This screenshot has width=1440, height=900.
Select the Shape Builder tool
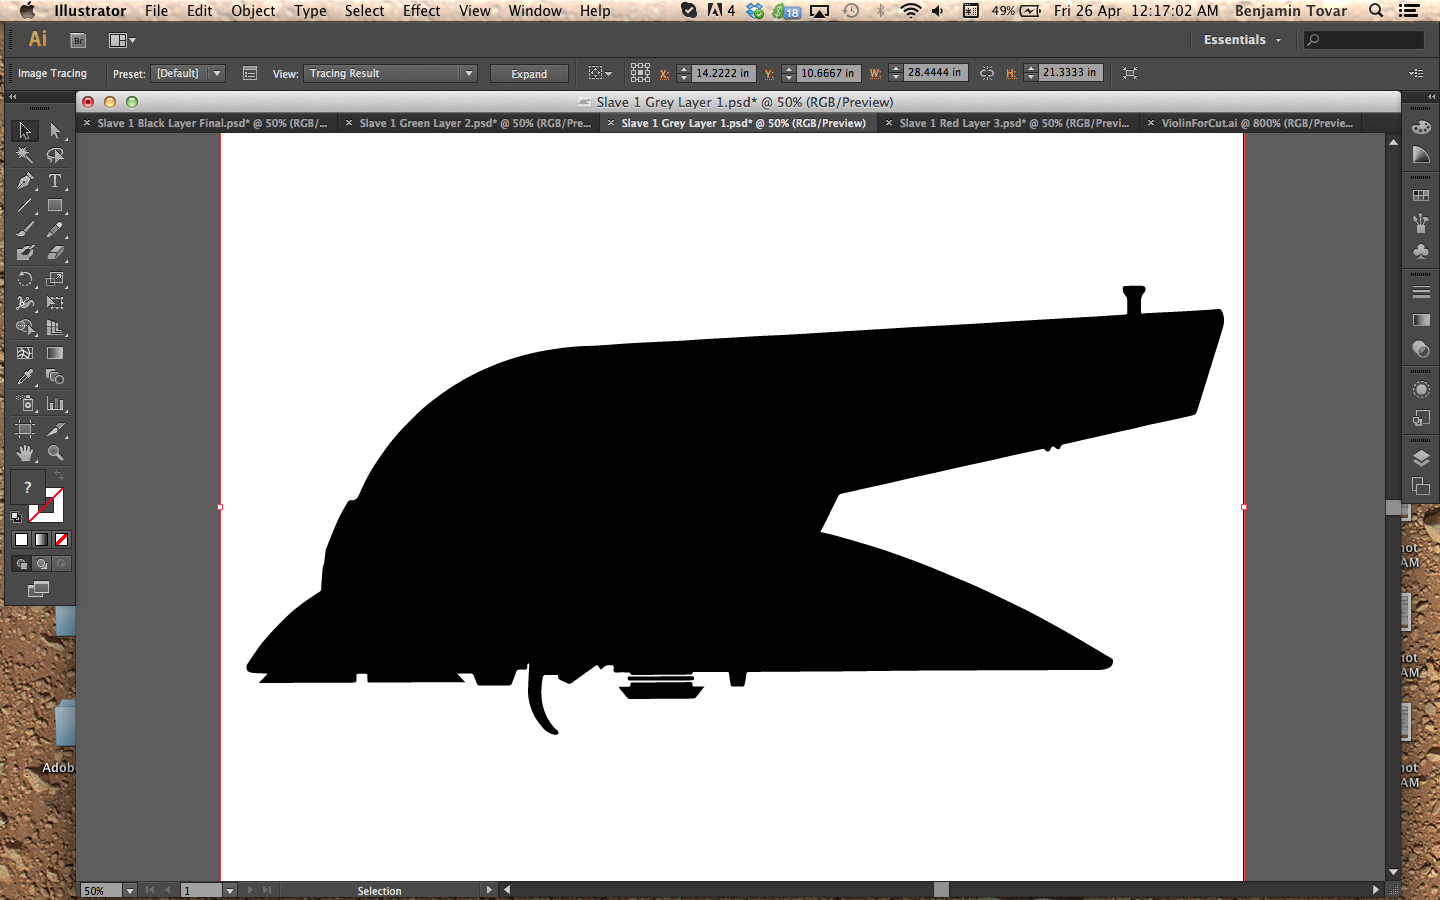pyautogui.click(x=25, y=327)
